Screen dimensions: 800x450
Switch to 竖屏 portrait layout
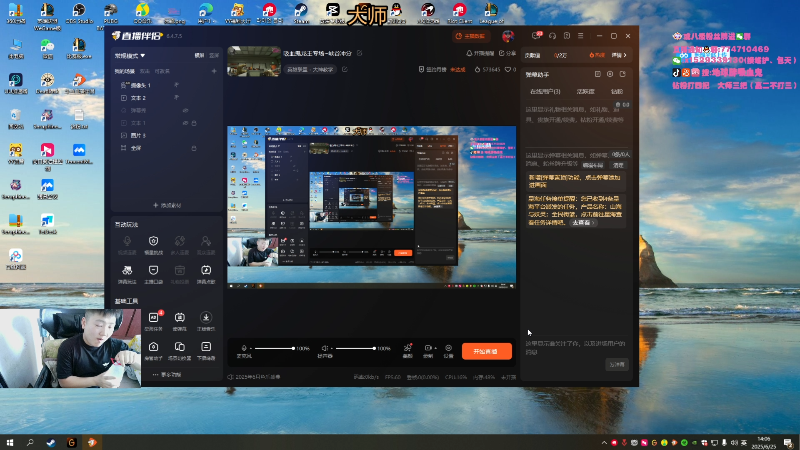214,56
